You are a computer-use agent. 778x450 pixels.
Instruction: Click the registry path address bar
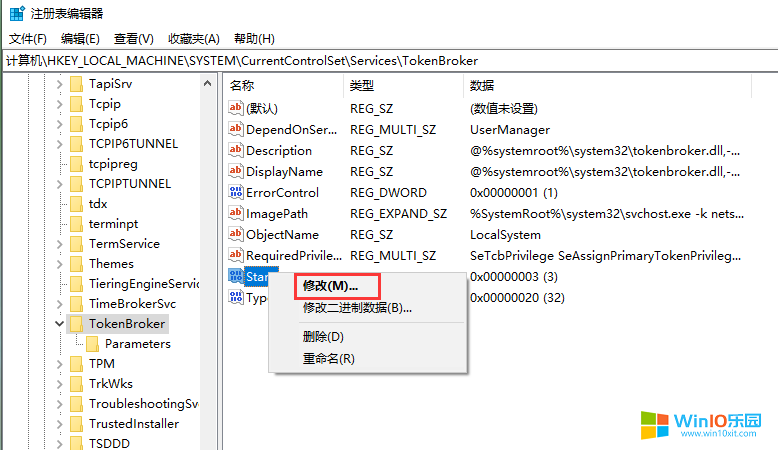(390, 61)
